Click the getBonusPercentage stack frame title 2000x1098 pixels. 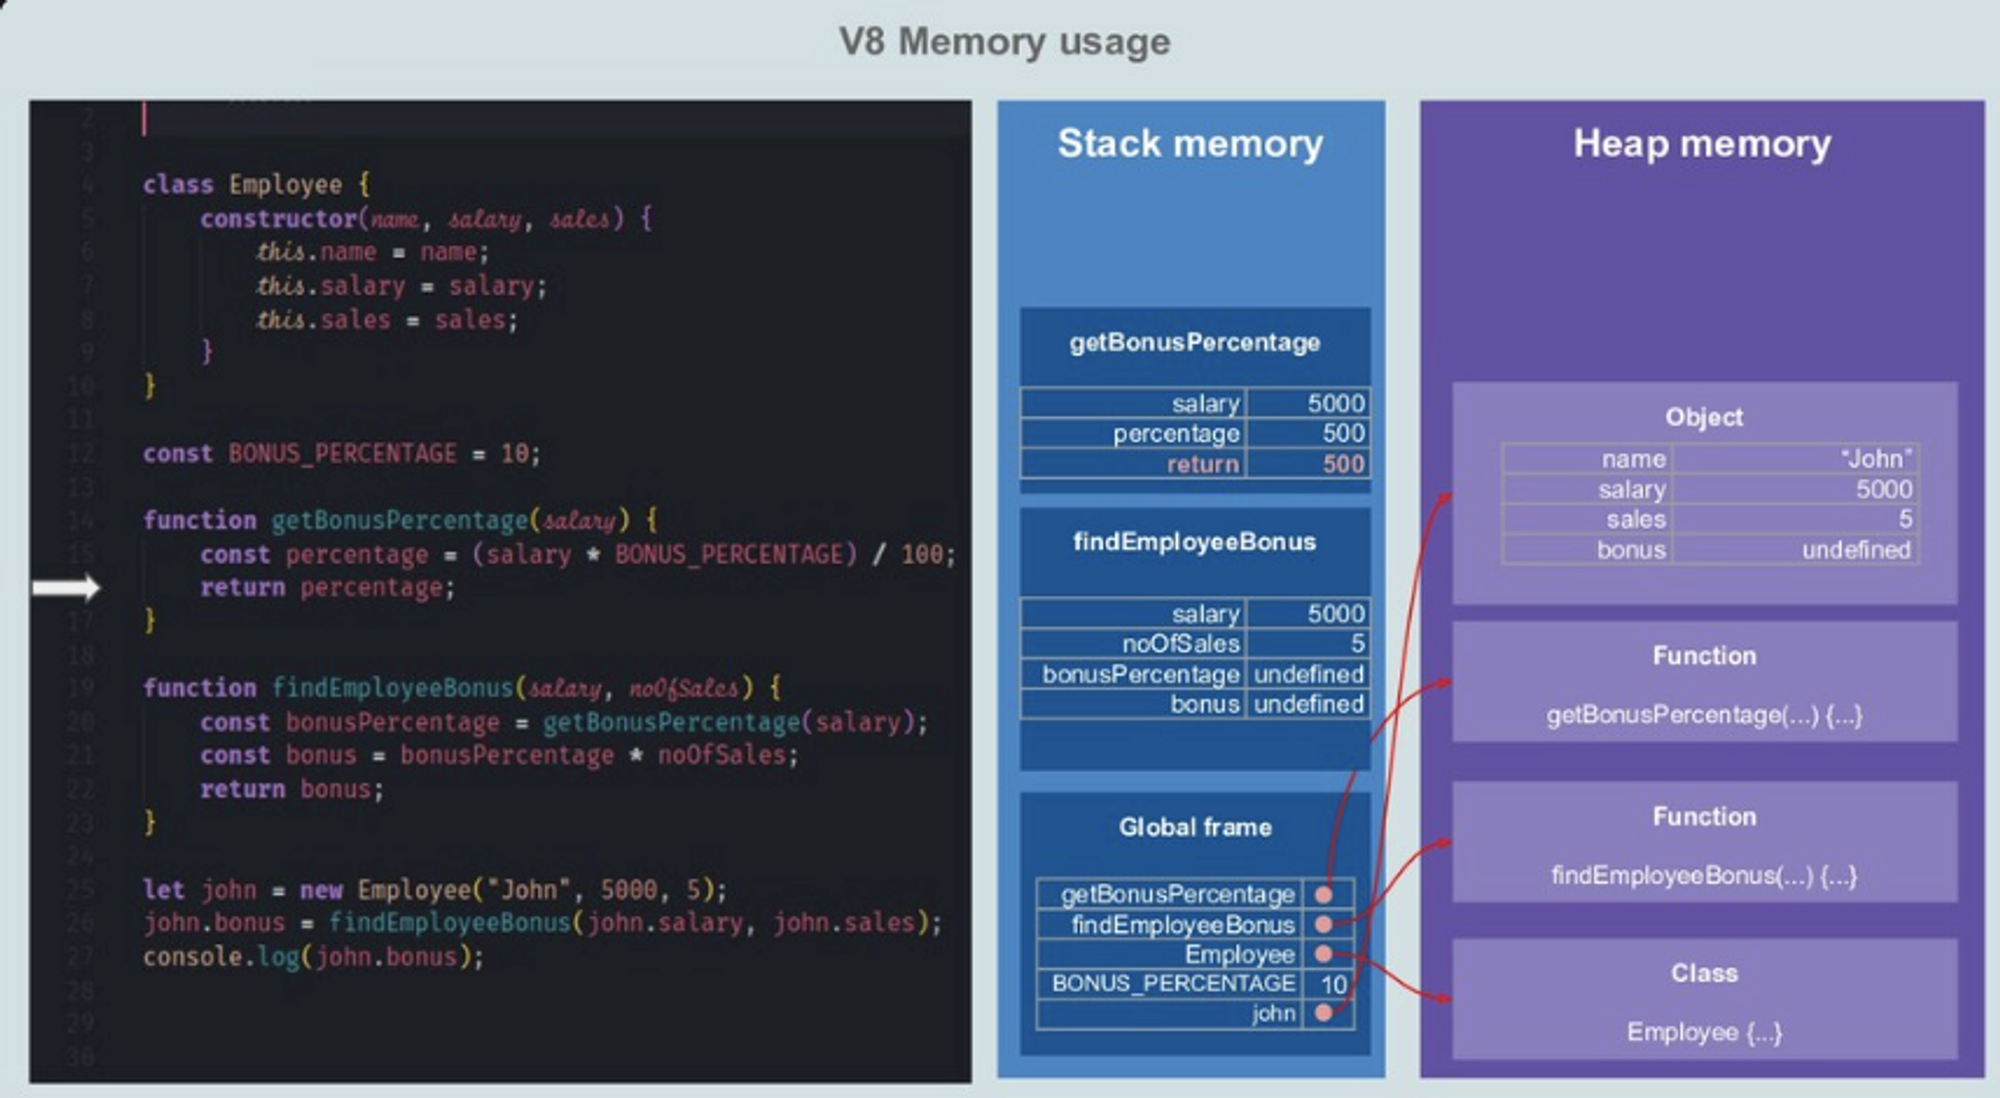pyautogui.click(x=1194, y=343)
